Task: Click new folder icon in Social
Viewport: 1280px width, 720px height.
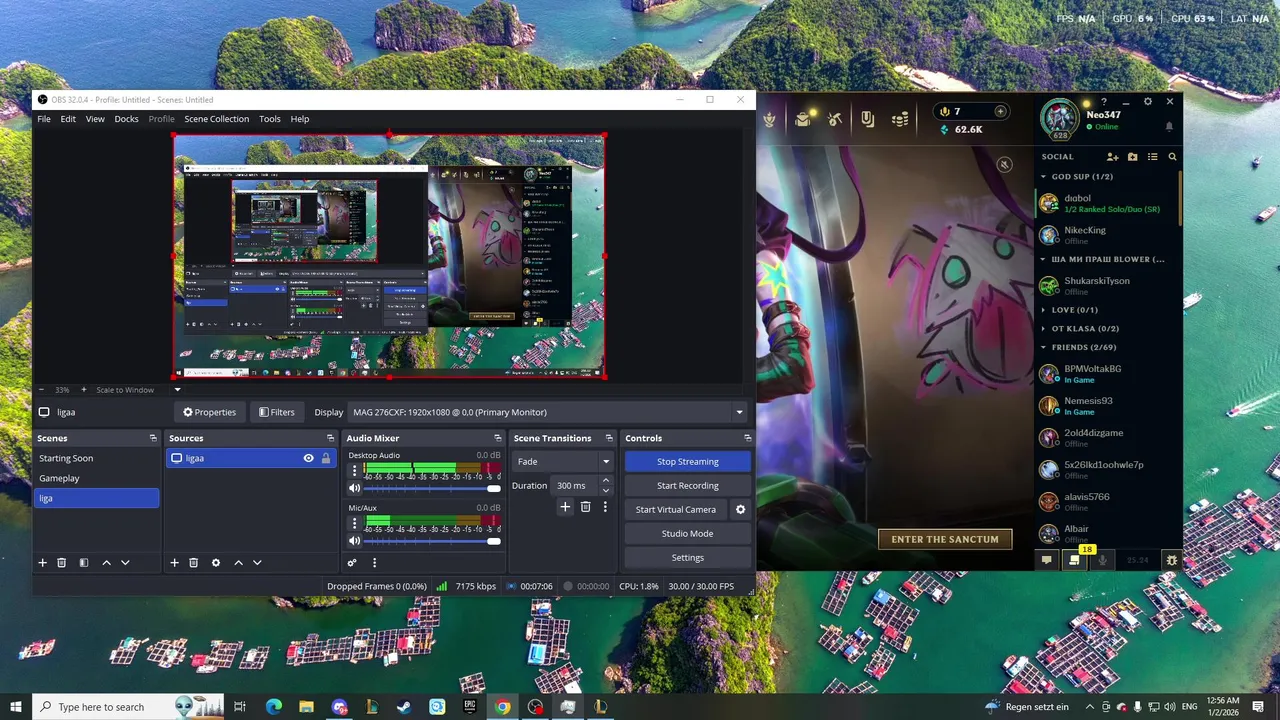Action: [1132, 157]
